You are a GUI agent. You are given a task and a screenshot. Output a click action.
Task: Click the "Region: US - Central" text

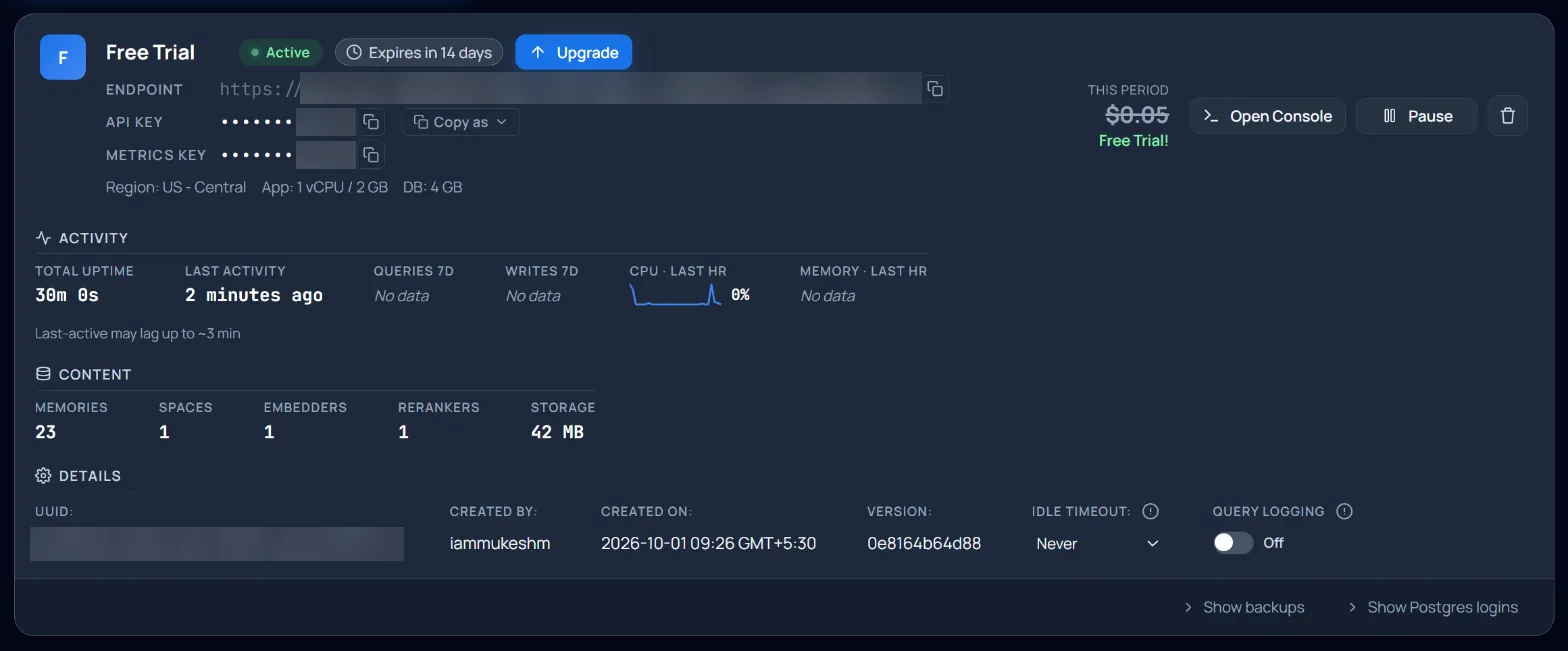(x=176, y=187)
